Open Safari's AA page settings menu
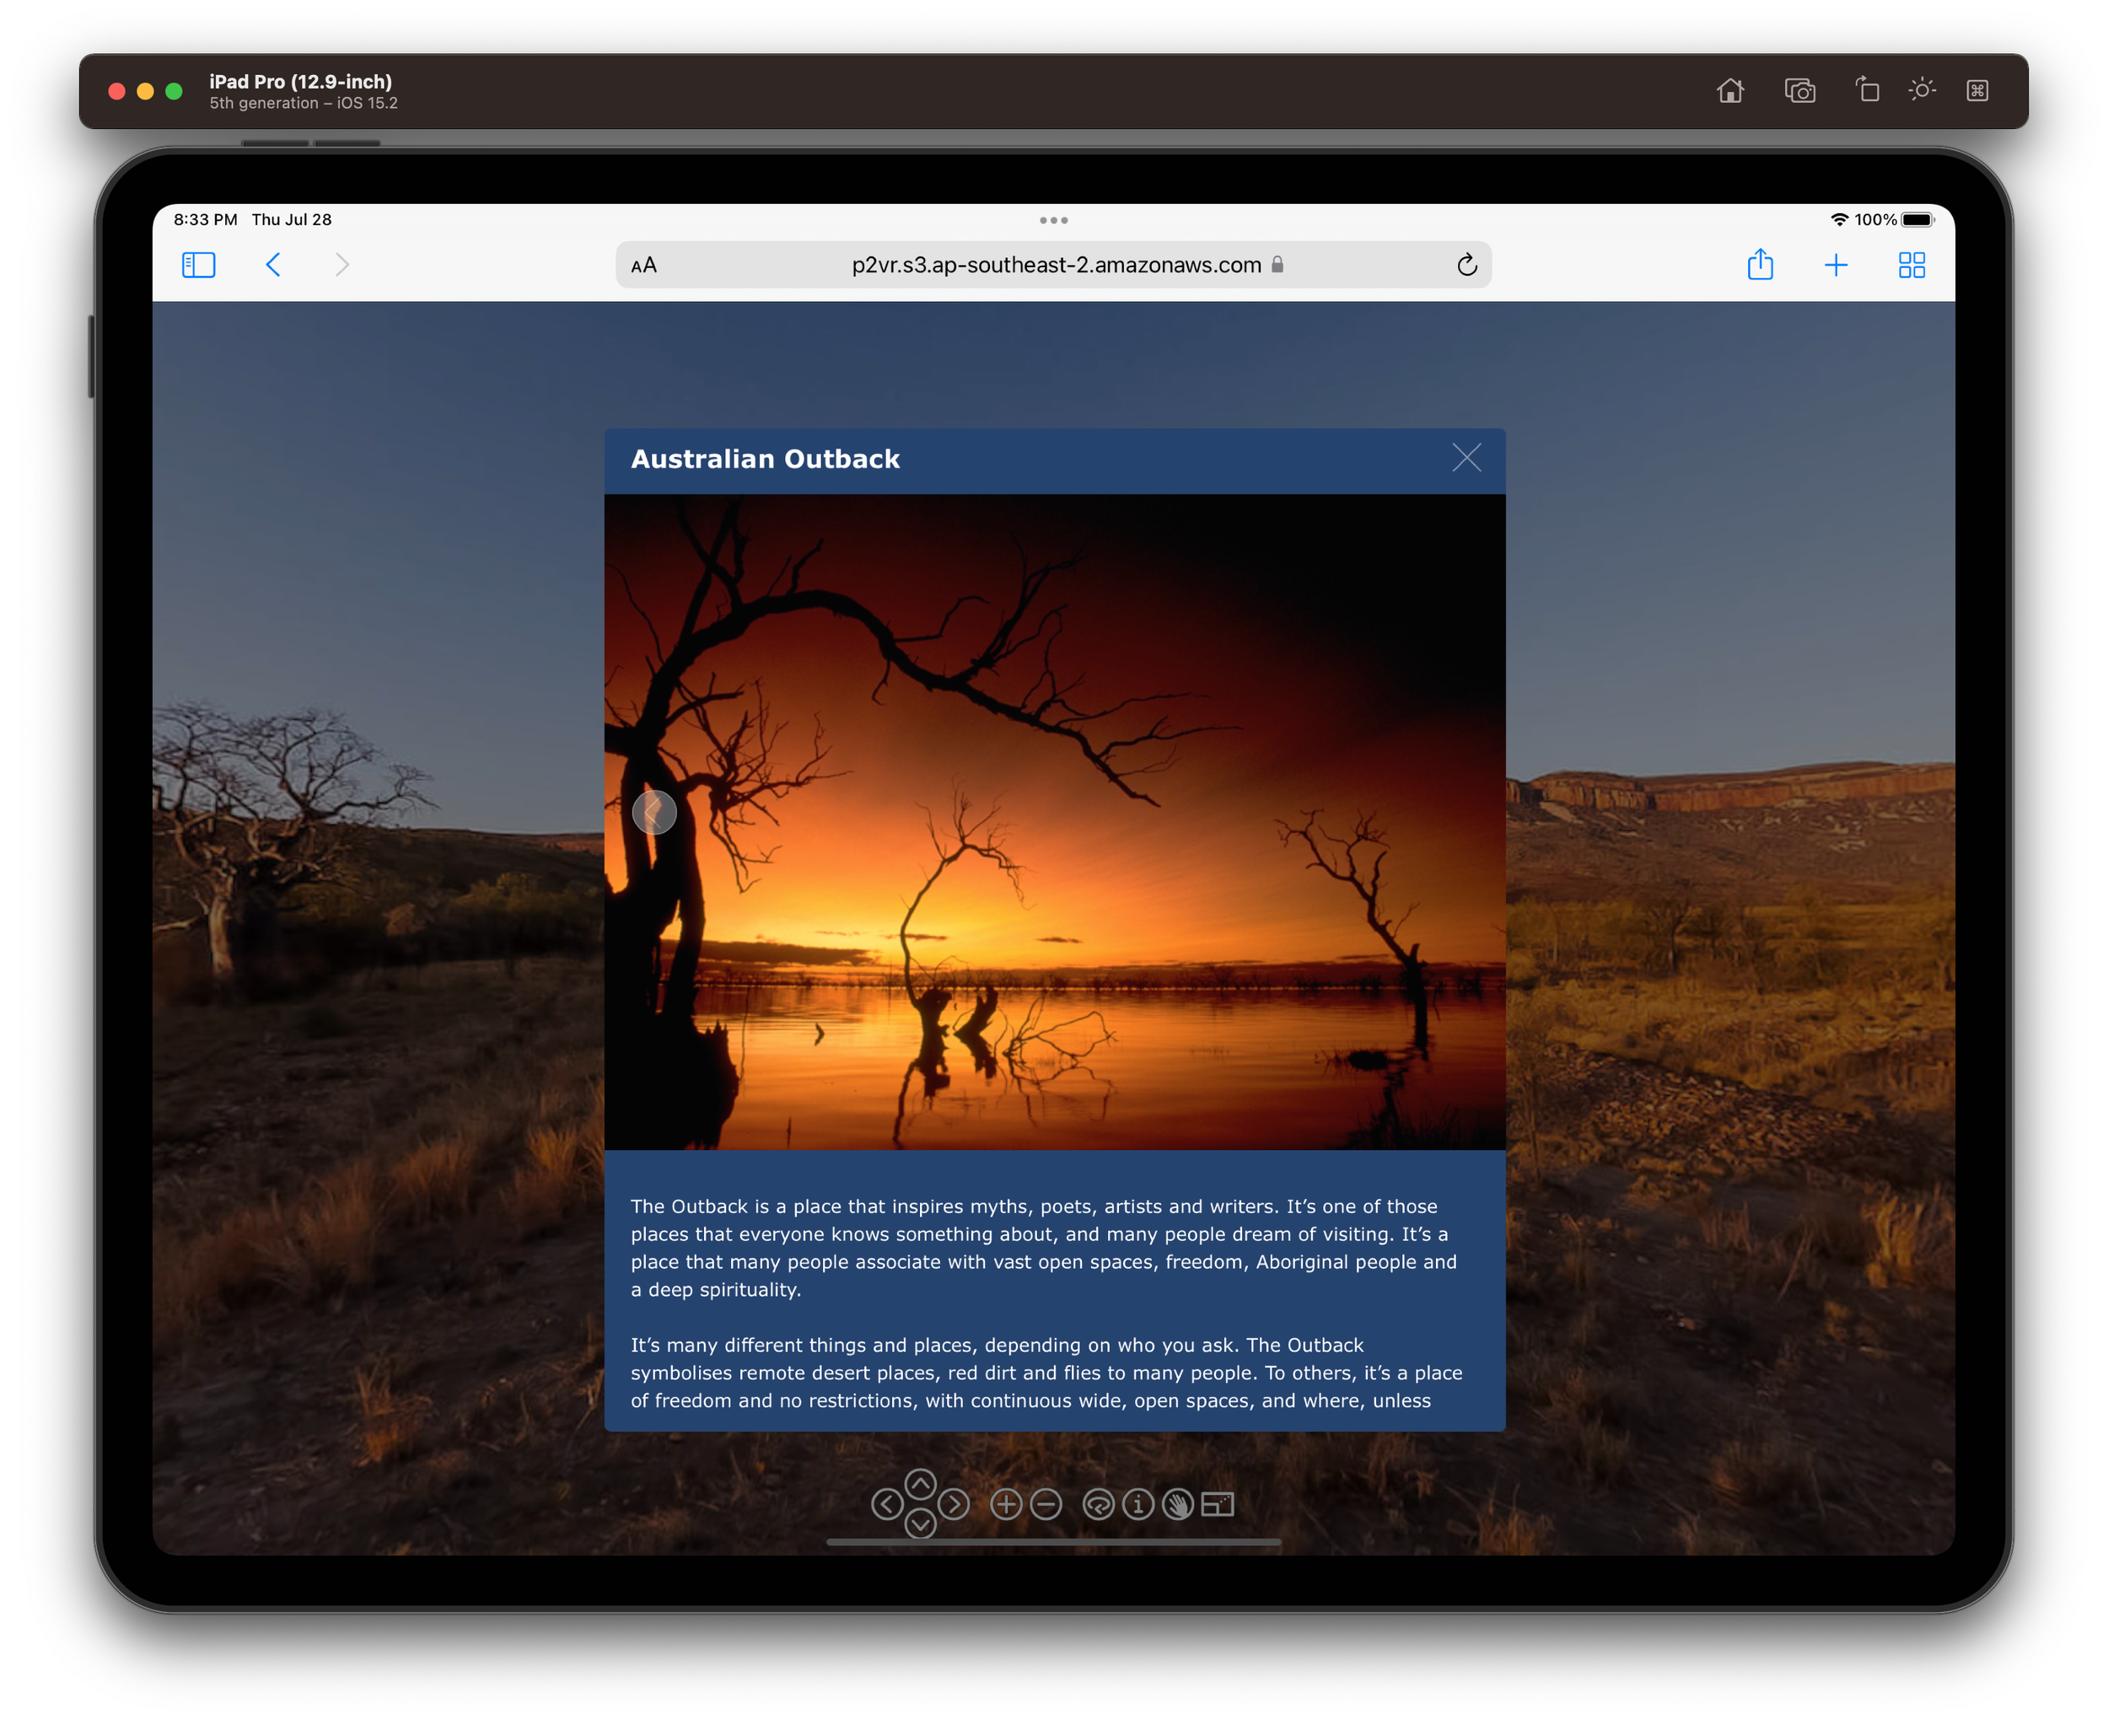This screenshot has height=1736, width=2108. click(x=644, y=265)
